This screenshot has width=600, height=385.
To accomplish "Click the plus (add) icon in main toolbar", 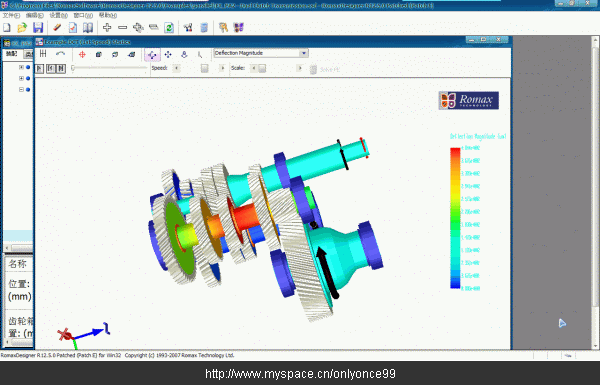I will 107,28.
